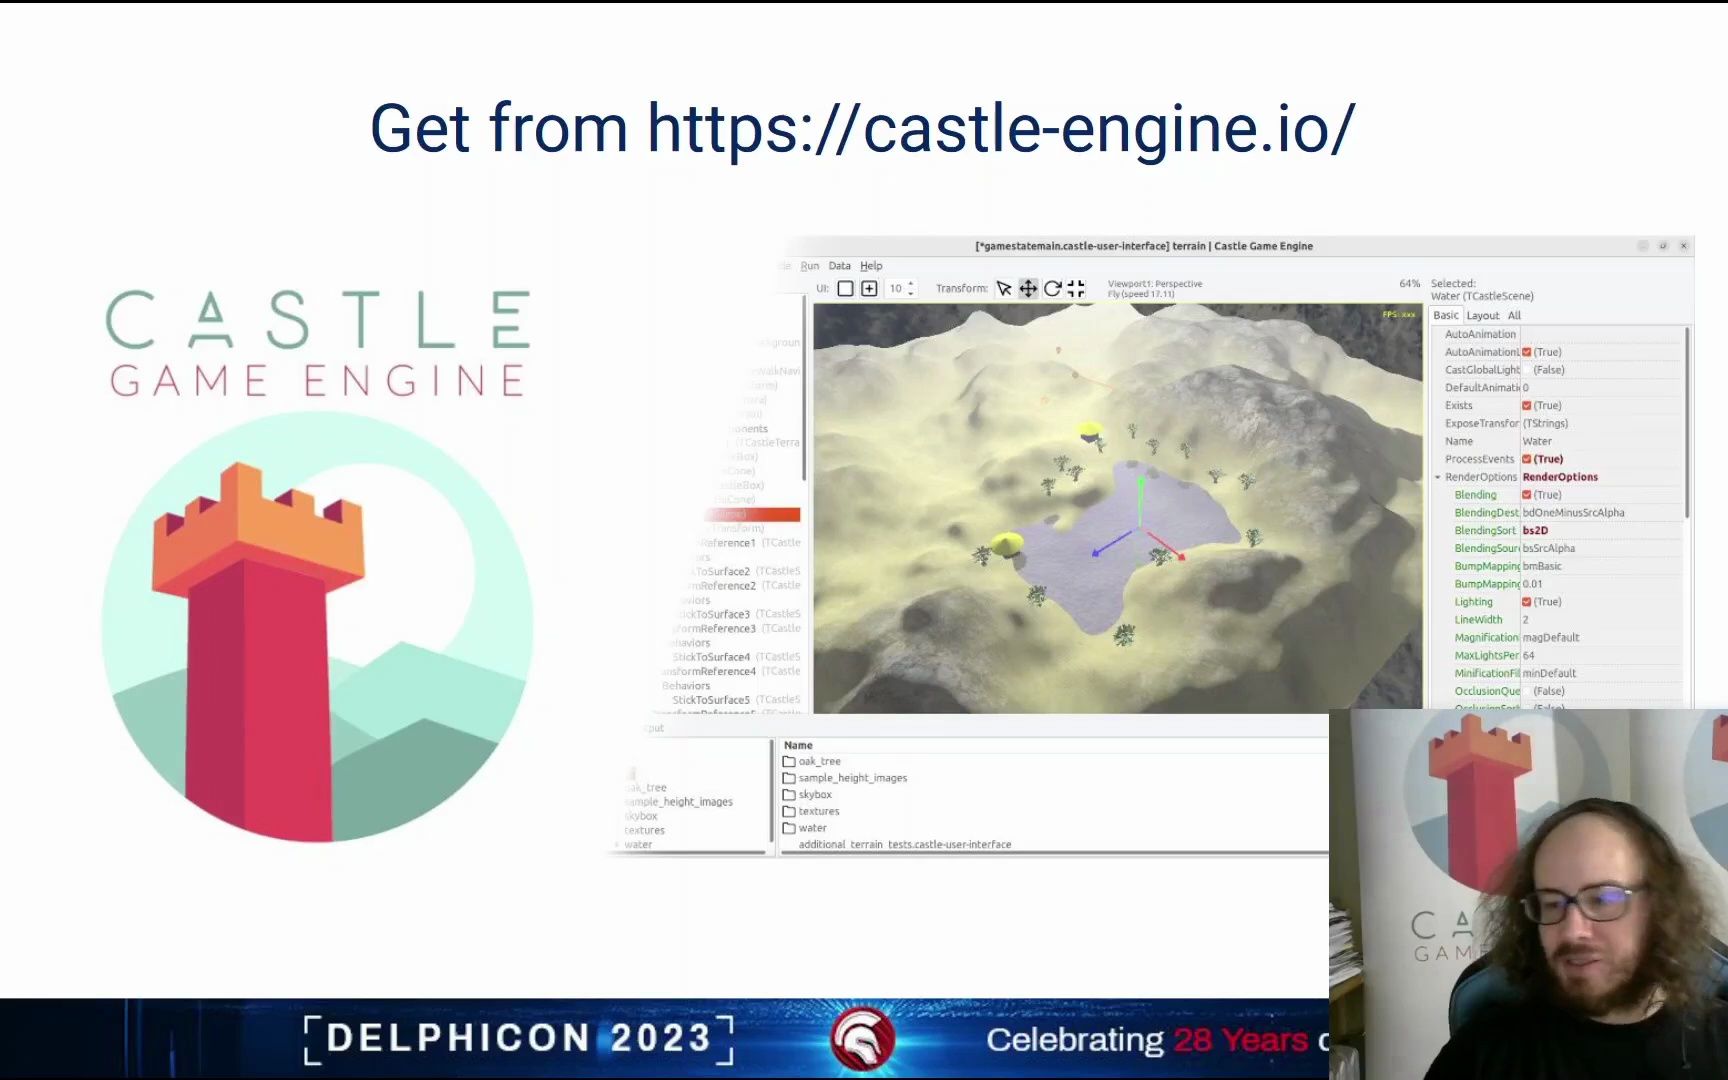Viewport: 1728px width, 1080px height.
Task: Activate the Move (translate) Transform tool
Action: [1028, 288]
